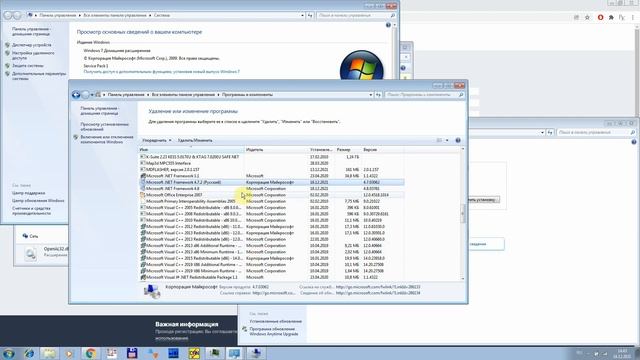Viewport: 640px width, 360px height.
Task: Sort programs by the Издатель column header
Action: 276,150
